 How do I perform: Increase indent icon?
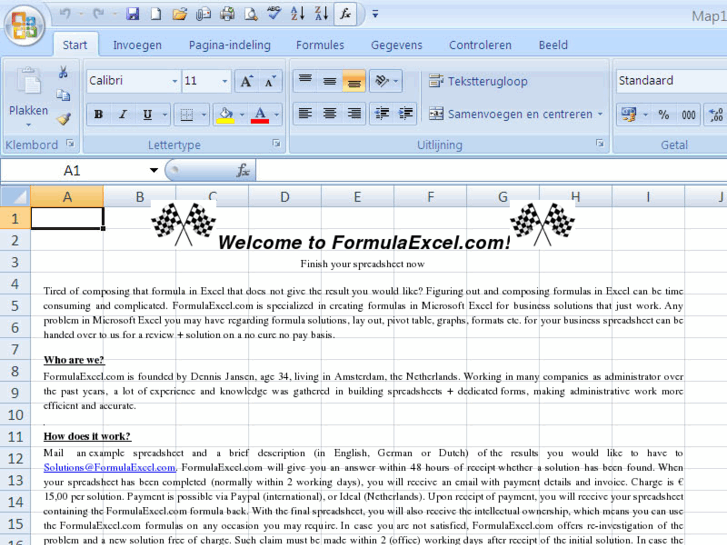click(406, 114)
